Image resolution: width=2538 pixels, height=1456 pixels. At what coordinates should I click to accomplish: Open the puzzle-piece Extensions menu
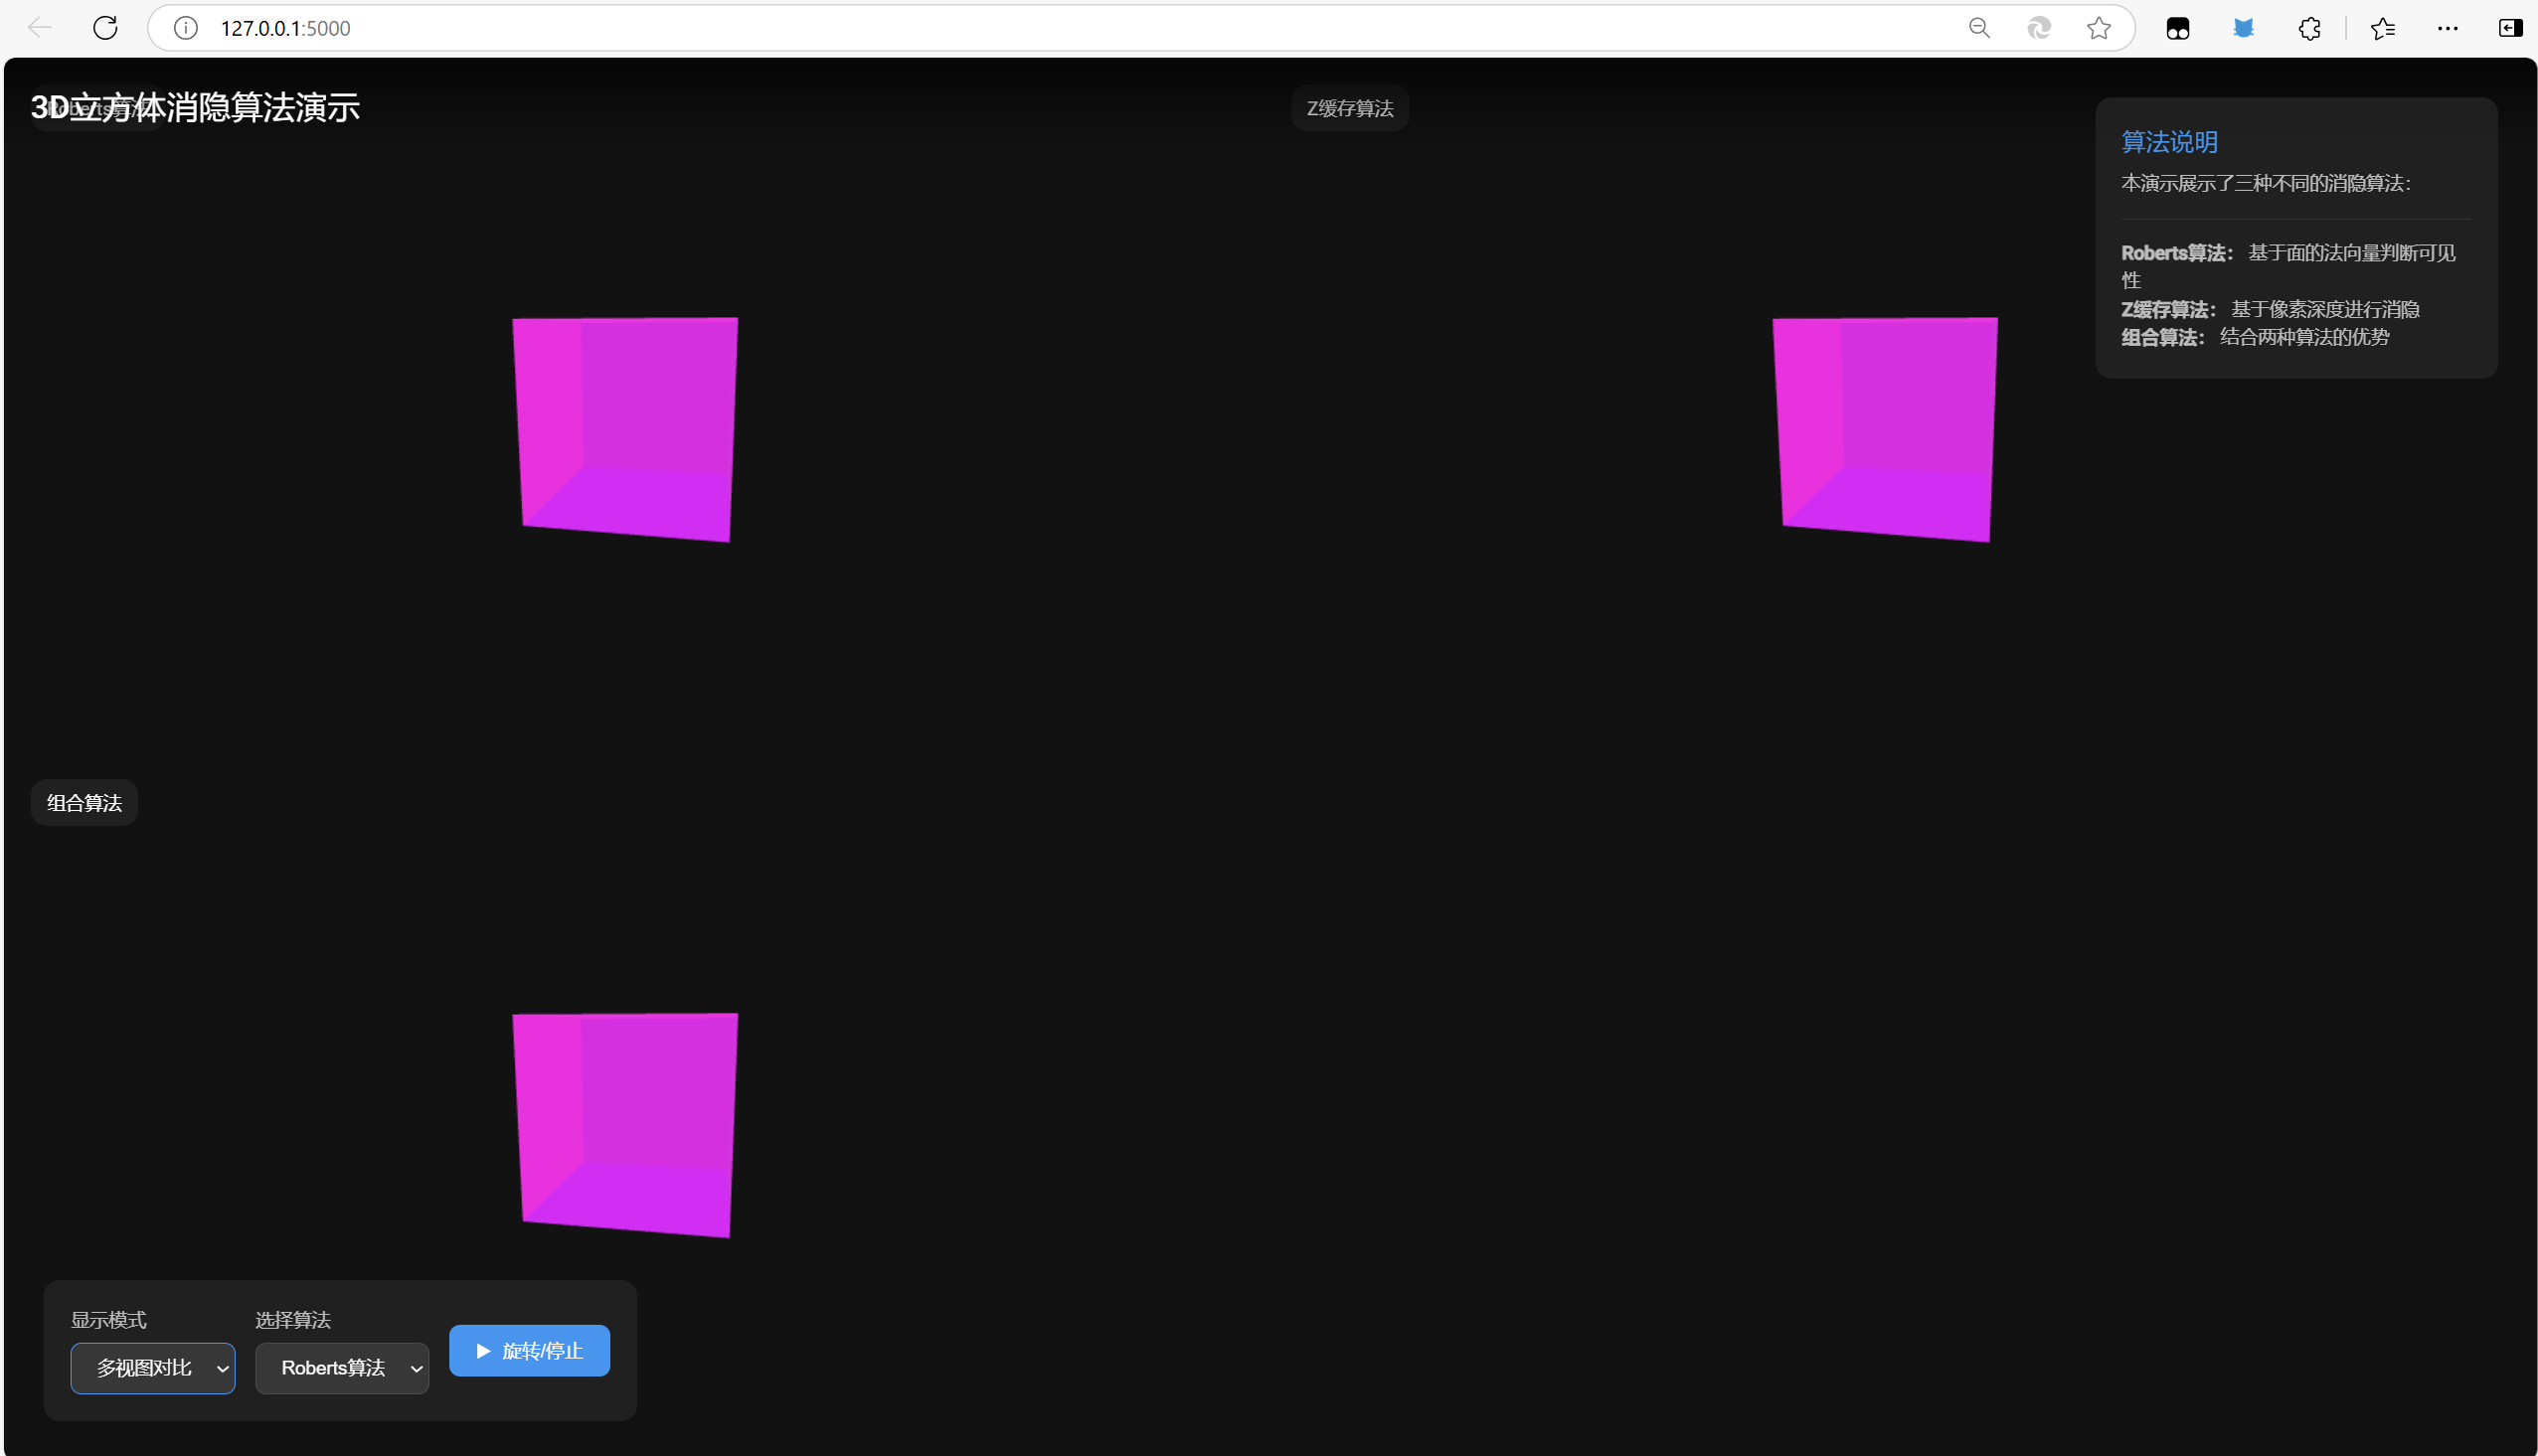pyautogui.click(x=2309, y=28)
